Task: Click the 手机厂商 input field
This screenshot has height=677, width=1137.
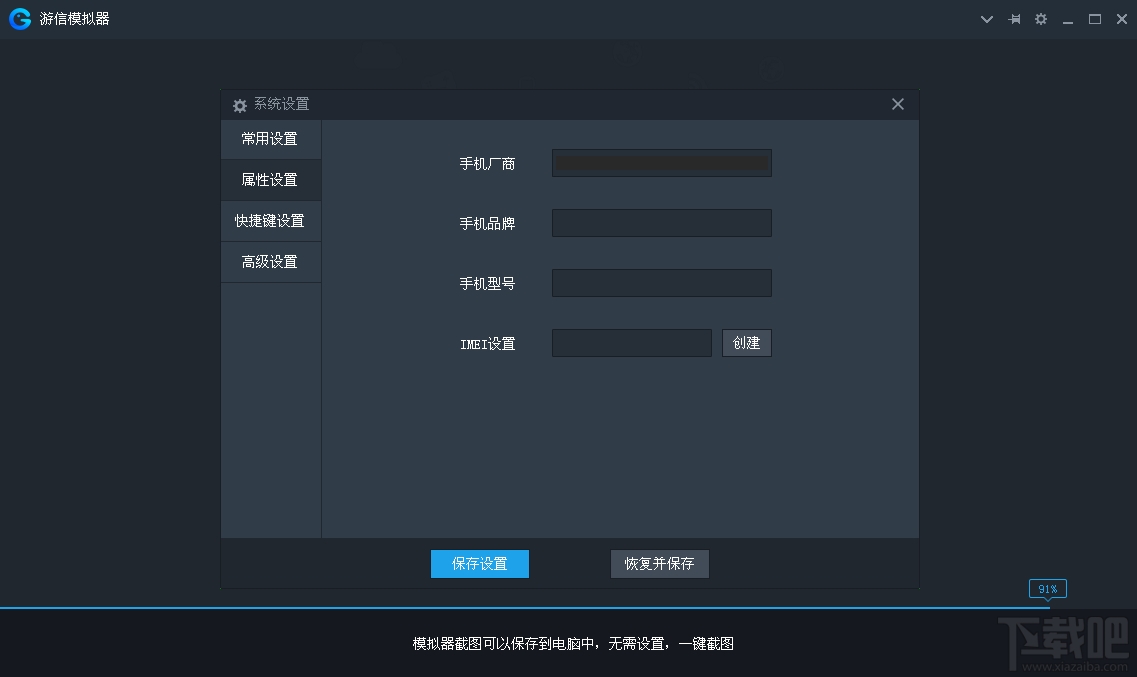Action: point(661,162)
